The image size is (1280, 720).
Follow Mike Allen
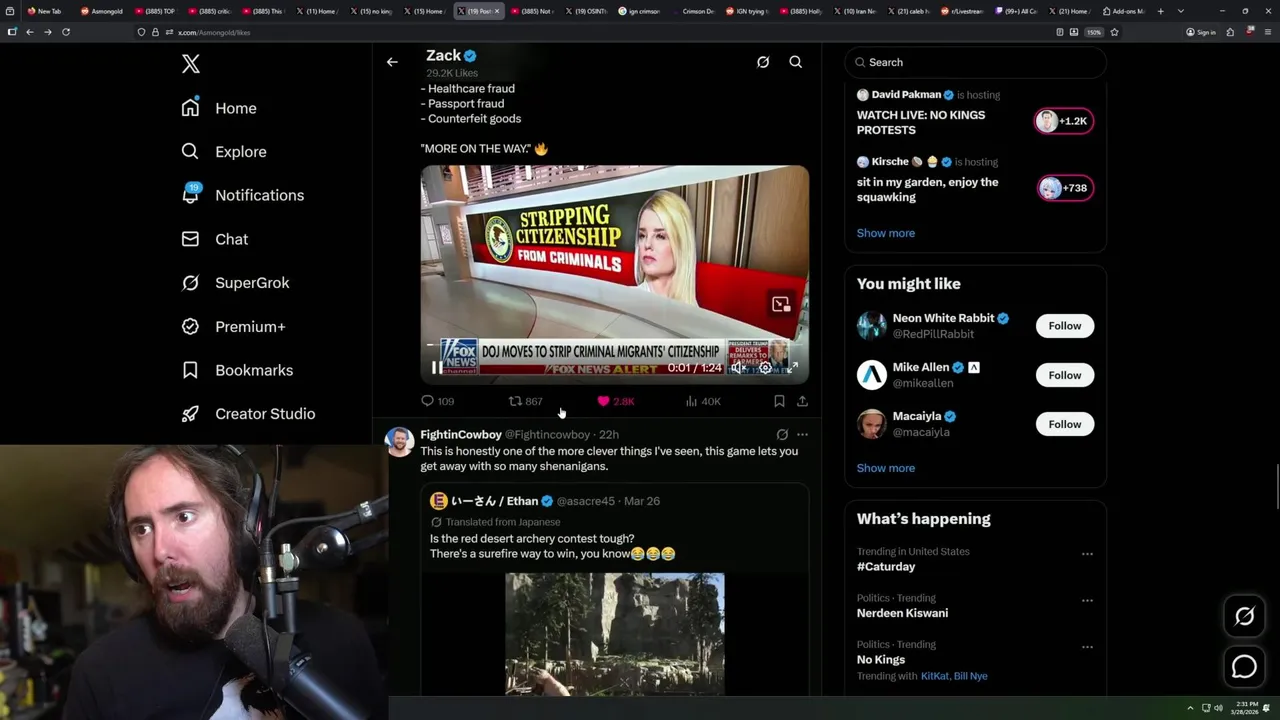tap(1065, 375)
